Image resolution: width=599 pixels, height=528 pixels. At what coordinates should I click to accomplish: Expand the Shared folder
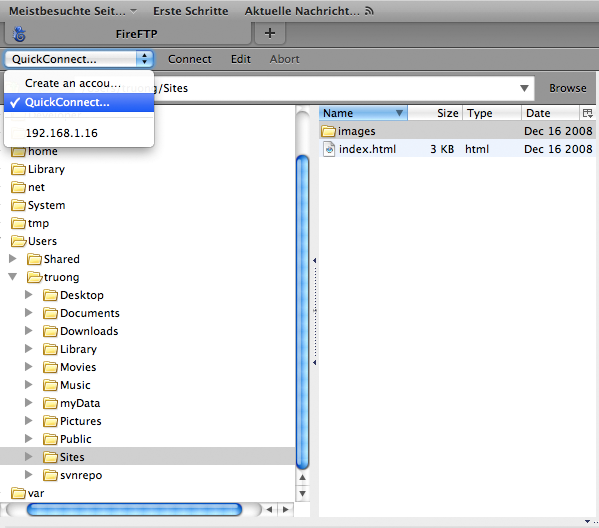(x=13, y=259)
